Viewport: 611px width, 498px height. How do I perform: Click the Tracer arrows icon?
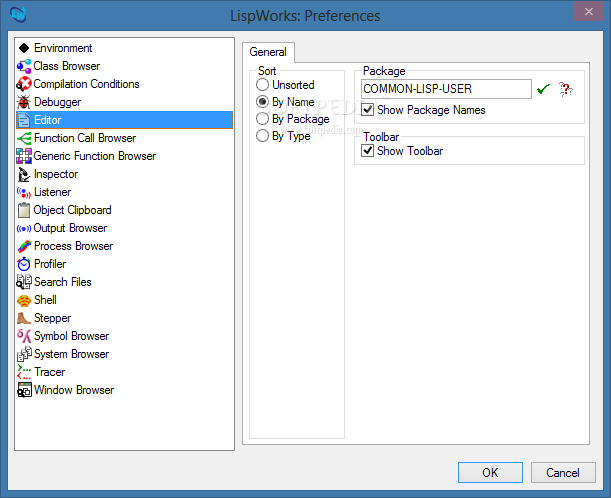coord(24,372)
